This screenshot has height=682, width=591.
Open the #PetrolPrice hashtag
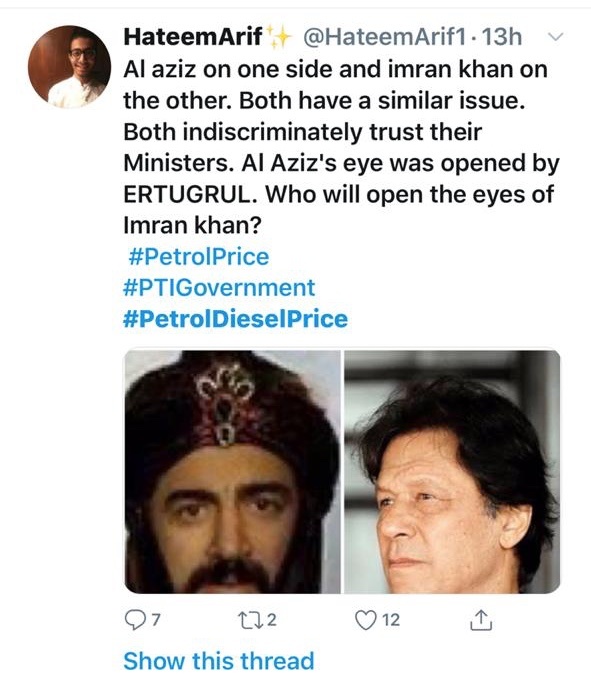tap(198, 257)
